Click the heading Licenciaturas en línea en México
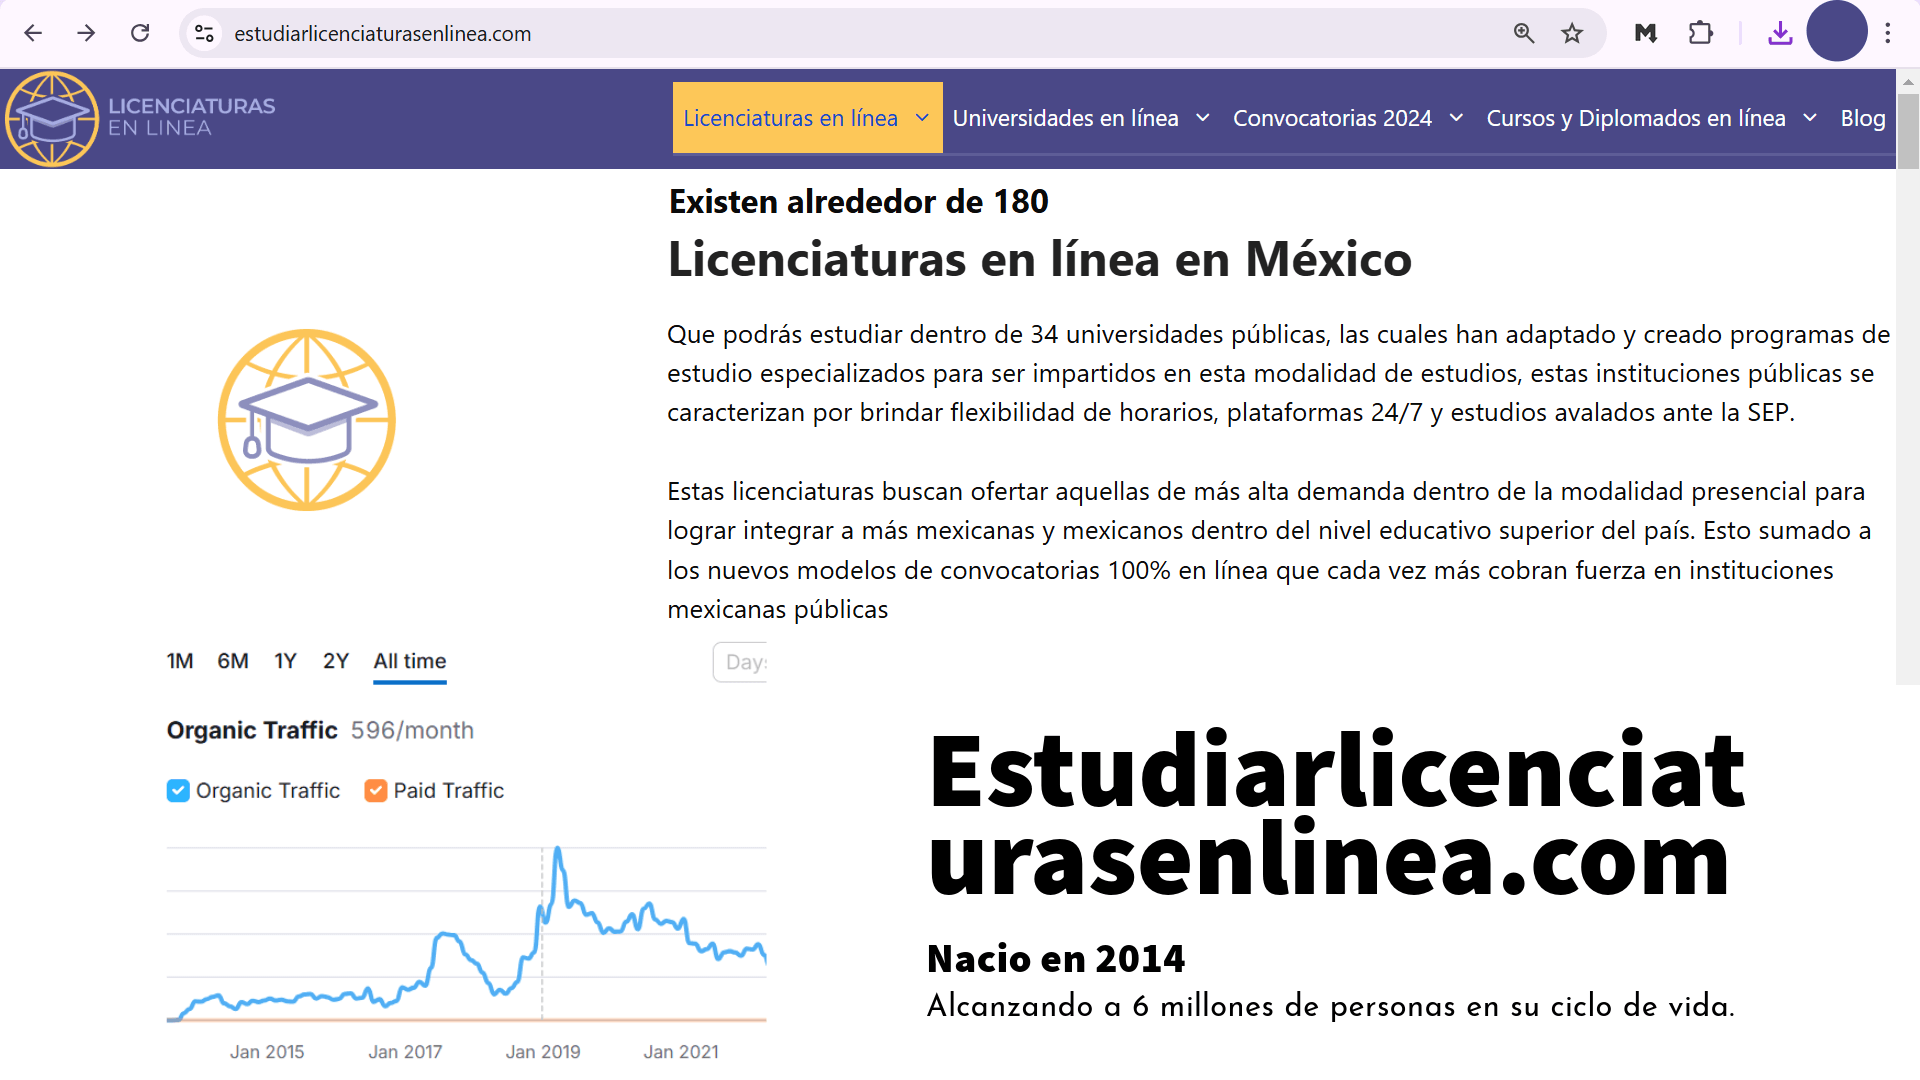The width and height of the screenshot is (1920, 1080). tap(1040, 260)
